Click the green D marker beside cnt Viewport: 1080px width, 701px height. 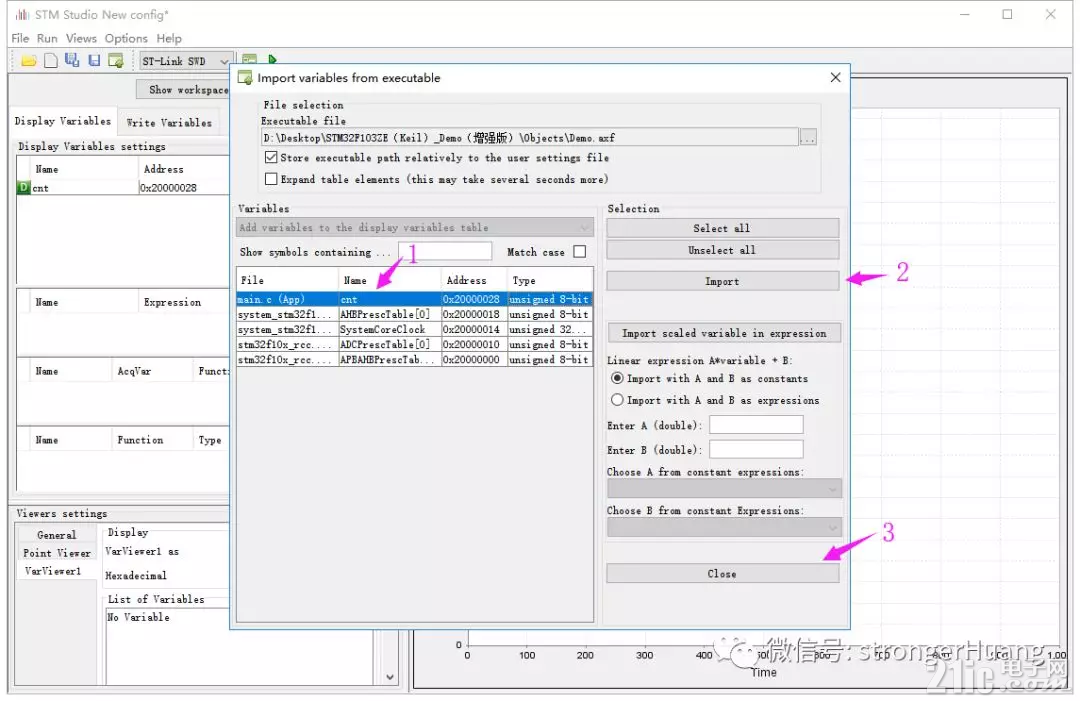click(23, 187)
